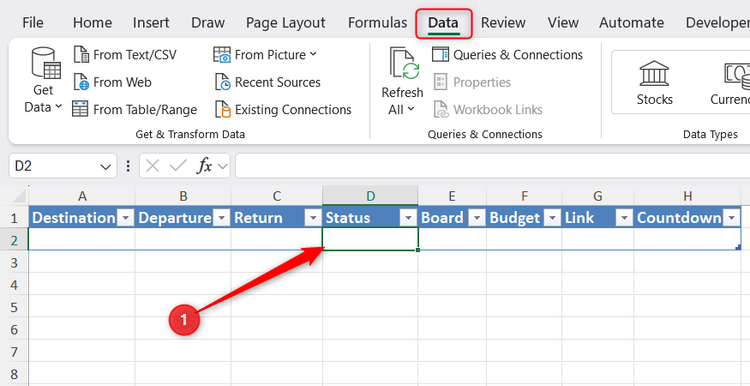Viewport: 750px width, 386px height.
Task: Cancel formula entry with X icon
Action: pos(153,166)
